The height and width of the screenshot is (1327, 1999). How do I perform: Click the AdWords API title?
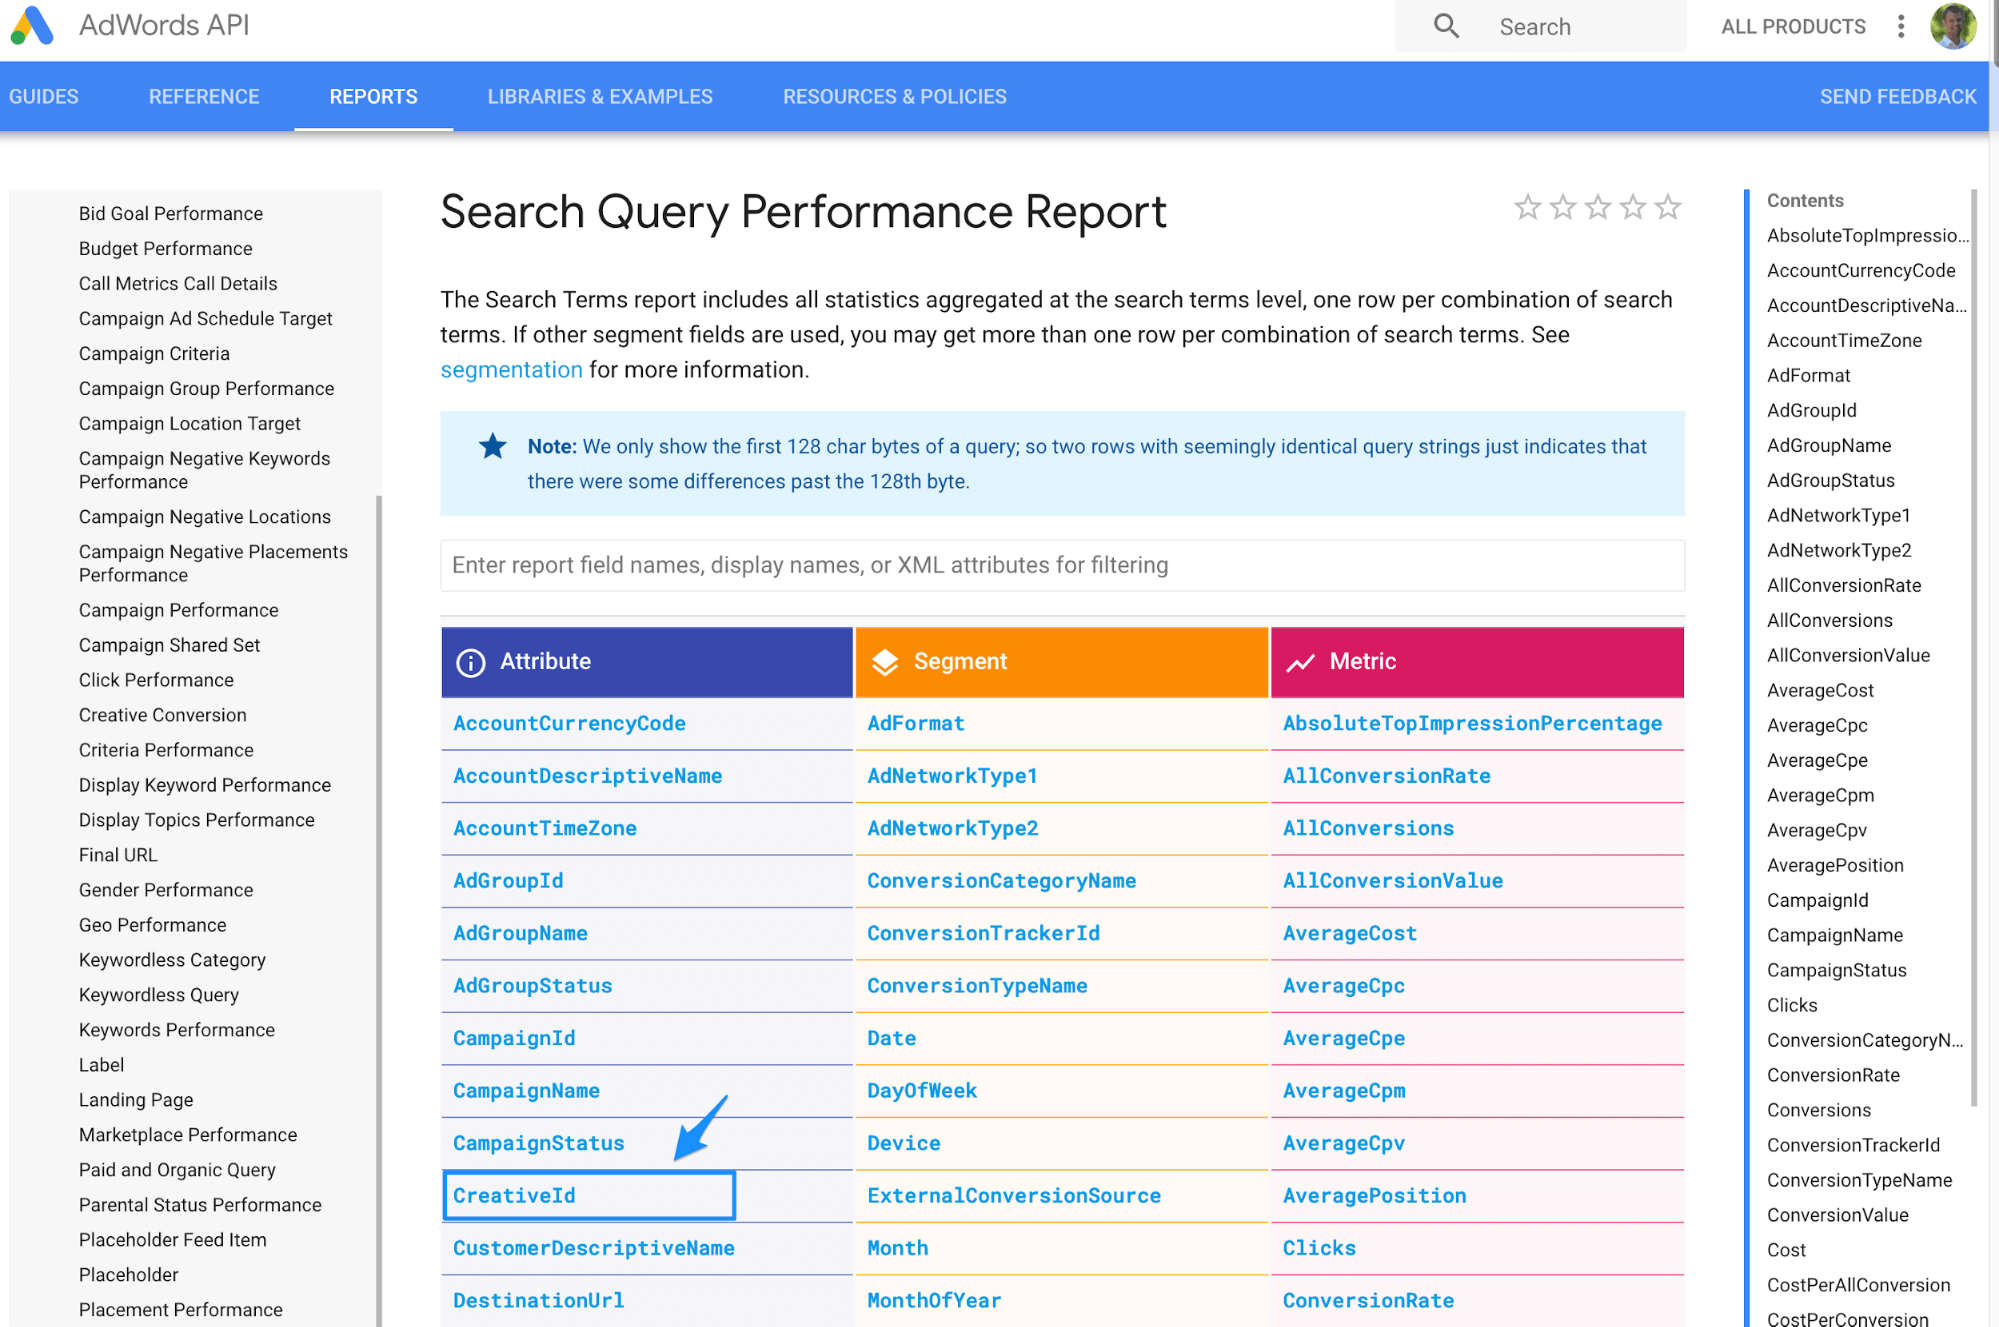(164, 25)
